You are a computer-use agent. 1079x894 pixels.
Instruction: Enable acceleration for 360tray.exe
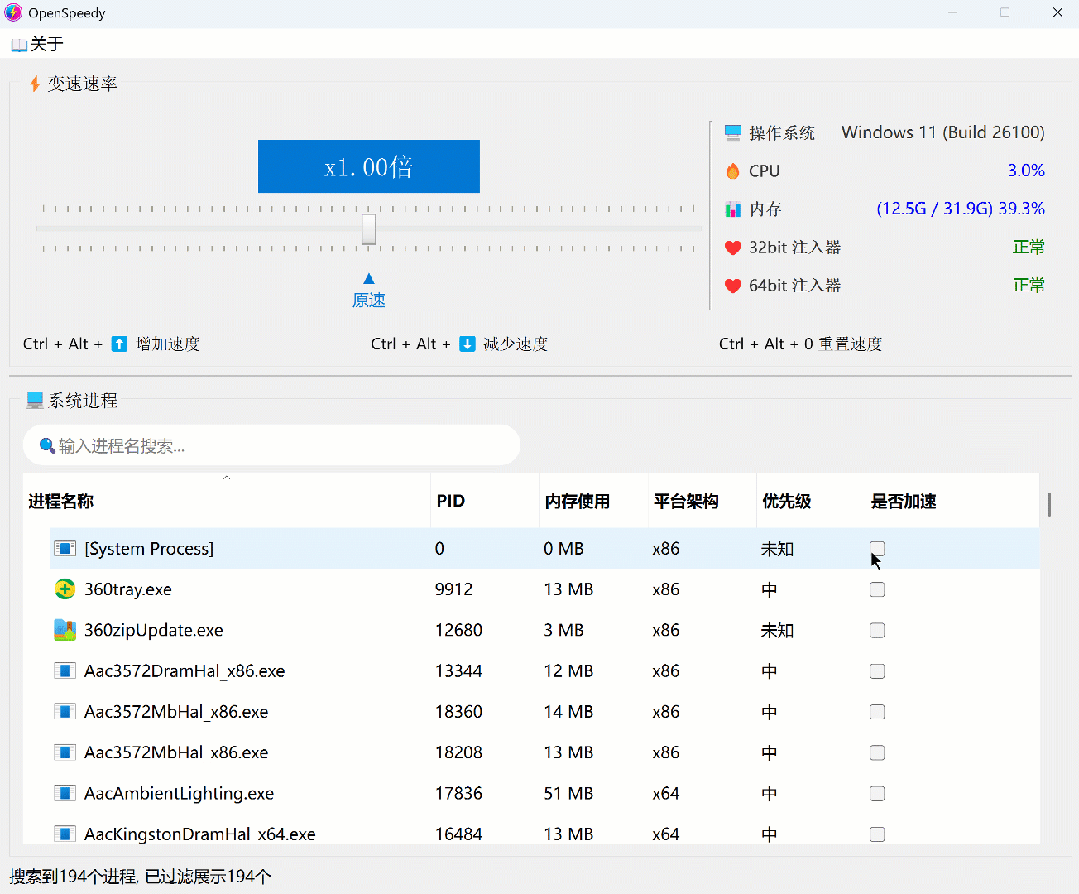point(877,589)
